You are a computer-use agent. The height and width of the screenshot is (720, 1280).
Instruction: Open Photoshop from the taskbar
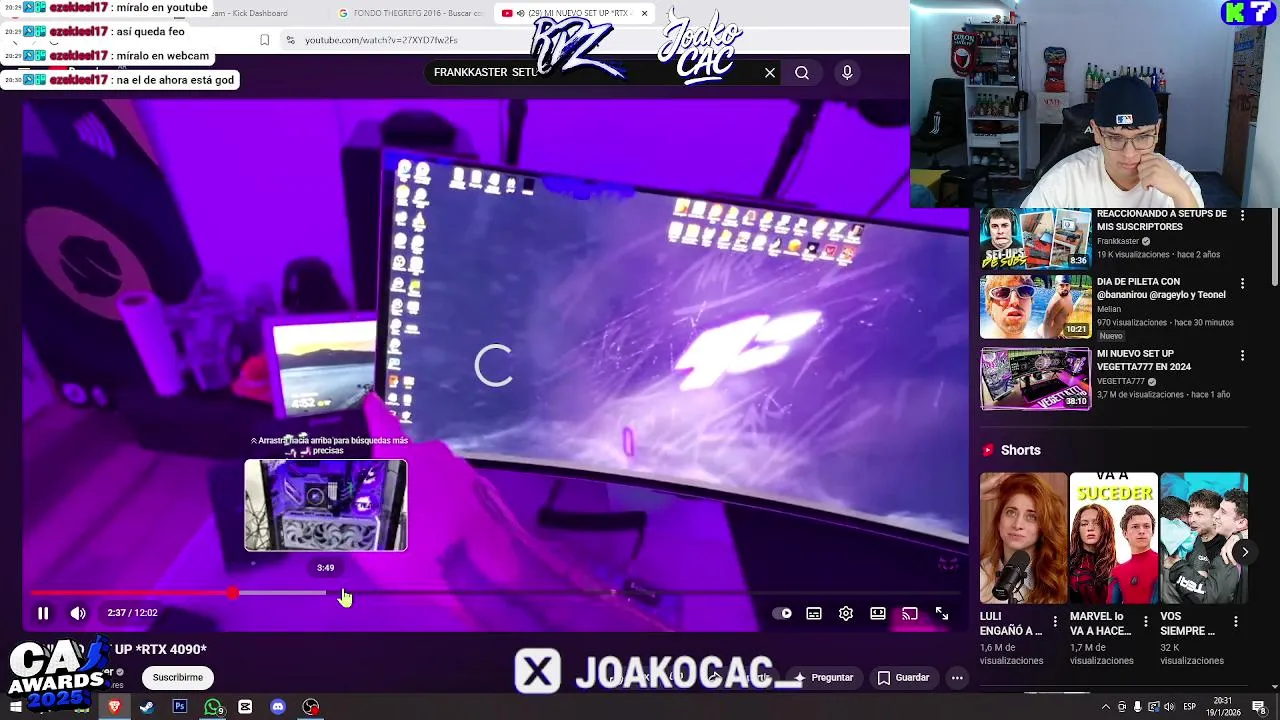(180, 707)
